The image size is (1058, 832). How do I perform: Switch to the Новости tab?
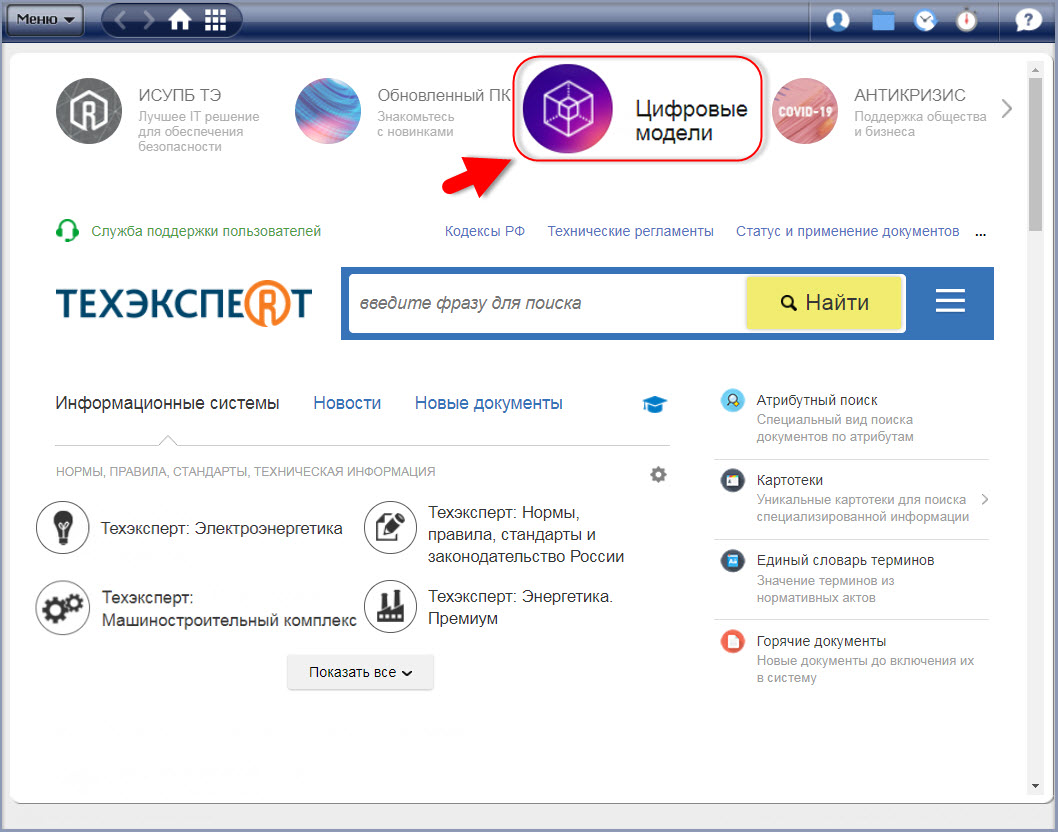[347, 403]
